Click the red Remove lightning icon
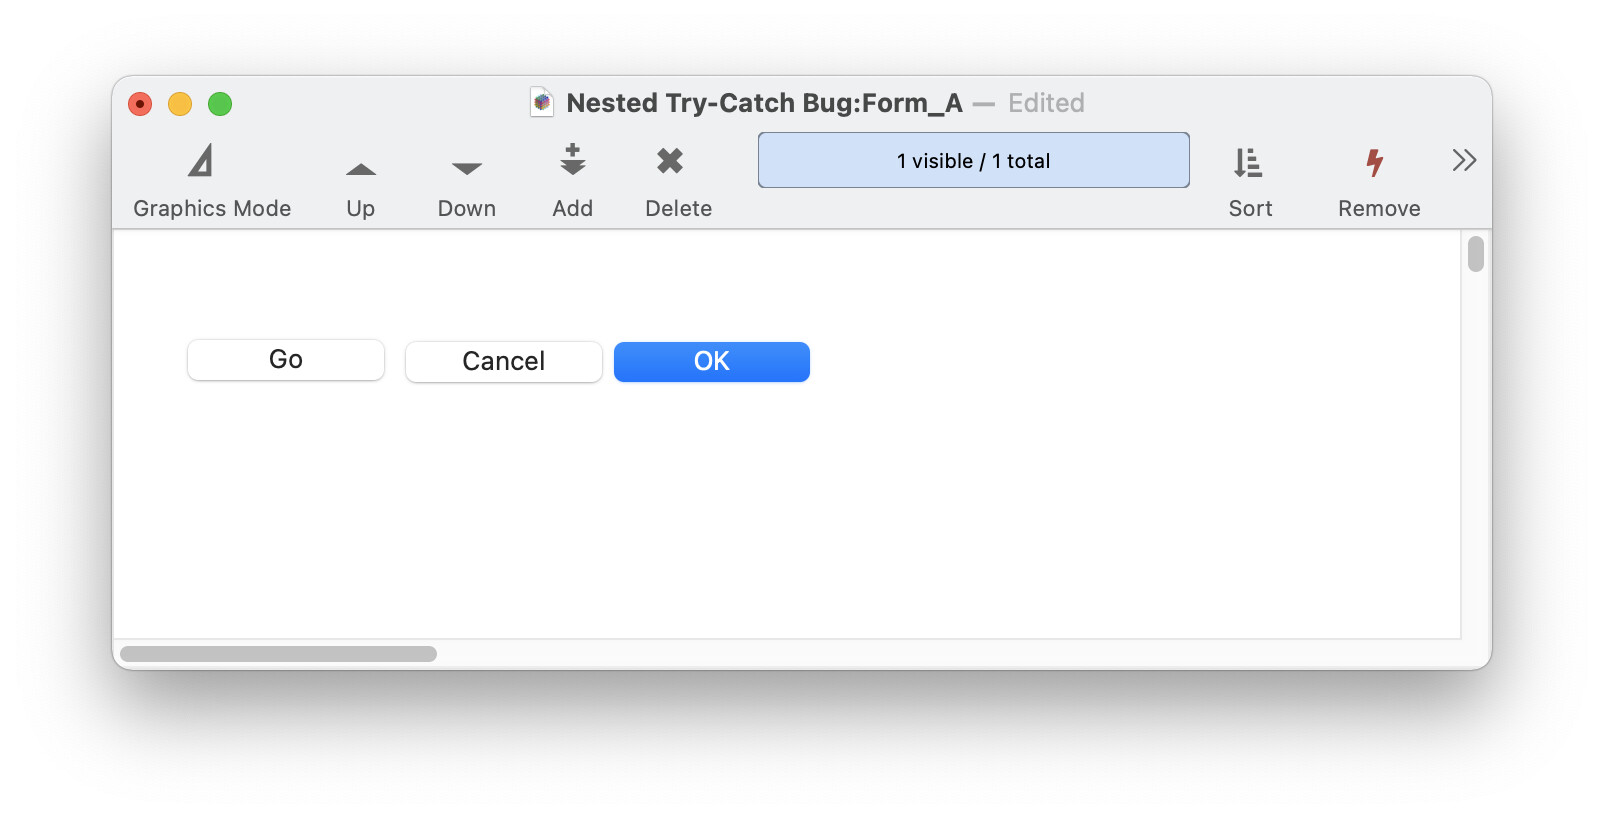Image resolution: width=1604 pixels, height=818 pixels. [x=1376, y=162]
